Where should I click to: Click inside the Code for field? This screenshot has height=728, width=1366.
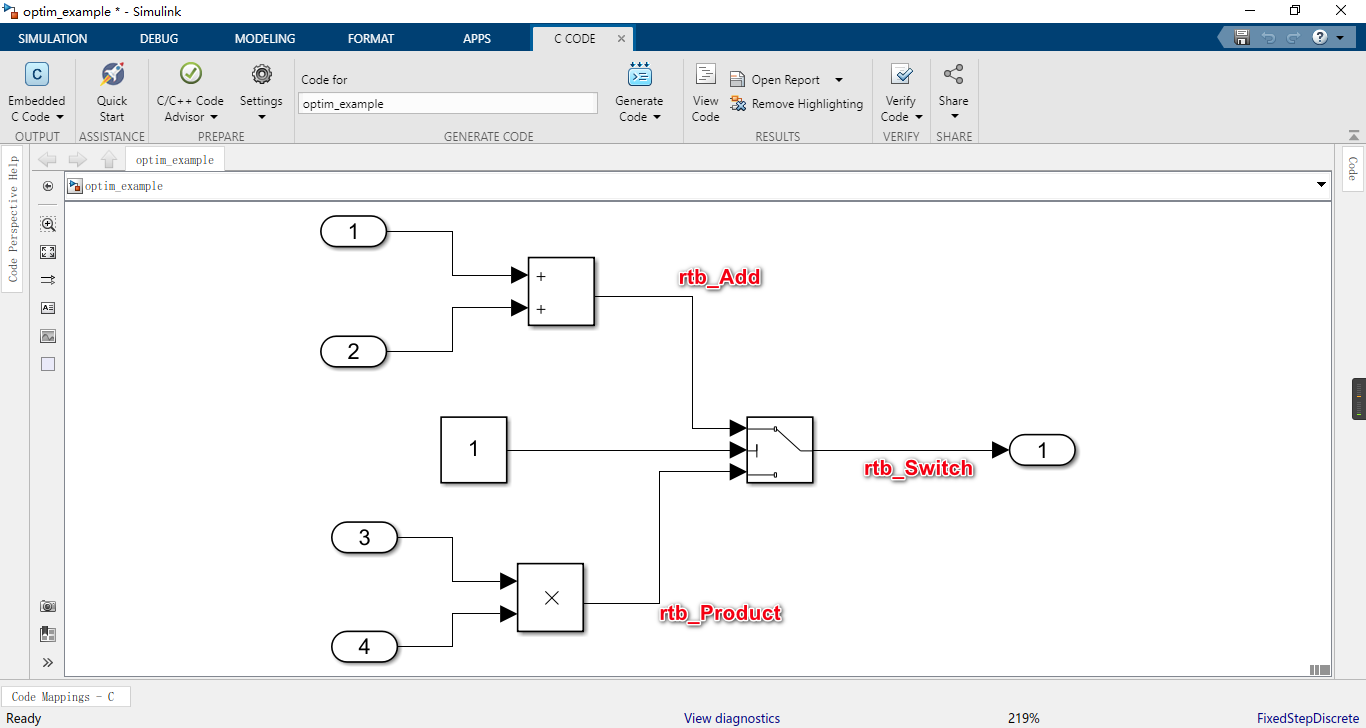(447, 103)
